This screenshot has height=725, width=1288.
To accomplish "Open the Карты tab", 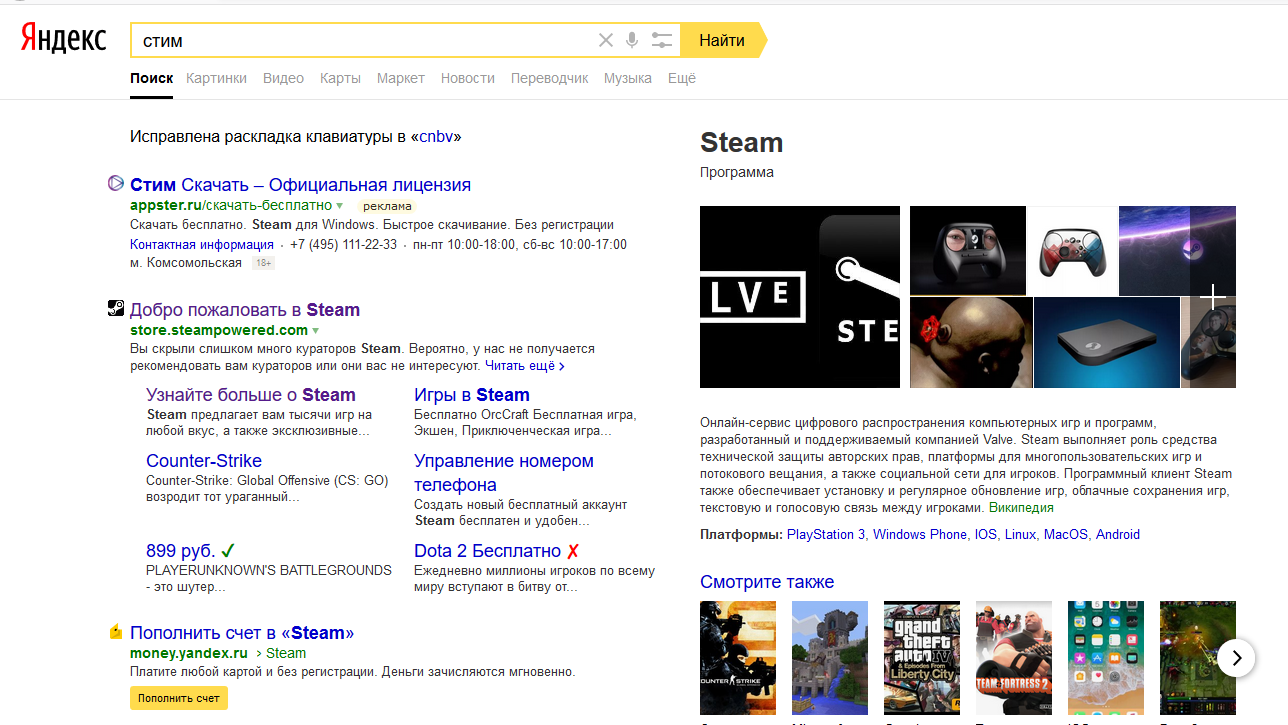I will tap(340, 78).
